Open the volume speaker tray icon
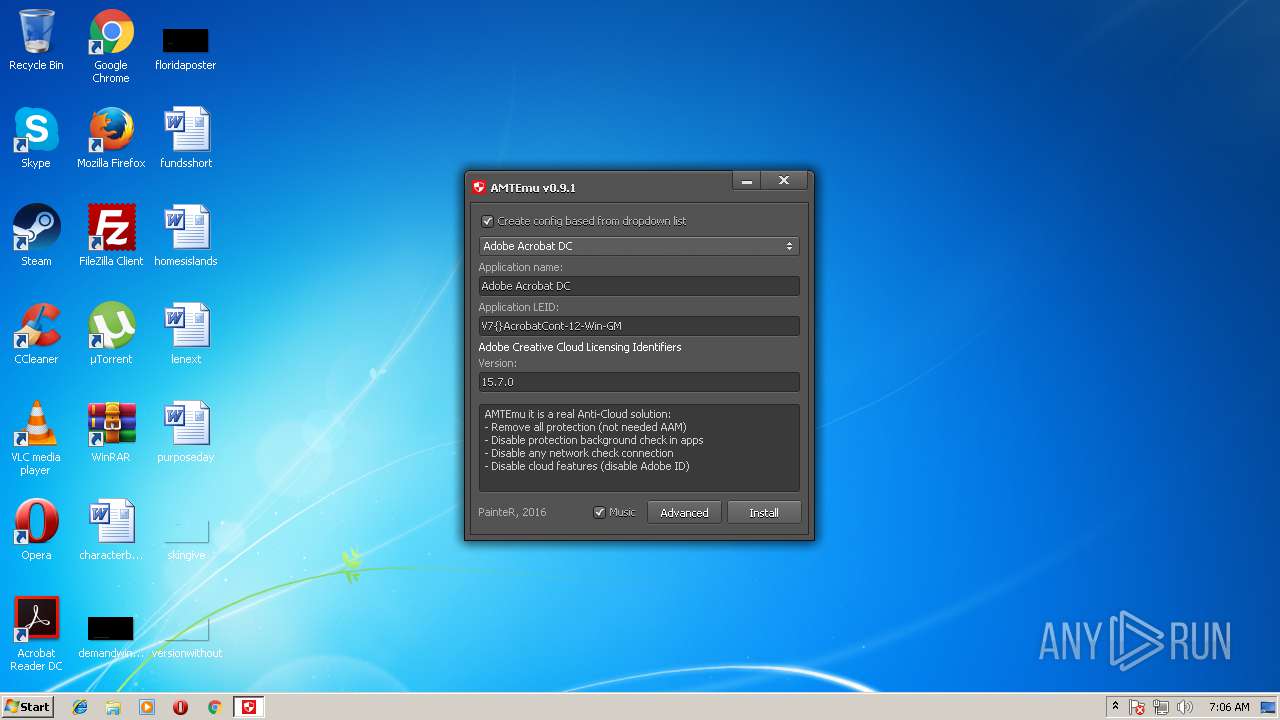The image size is (1280, 720). tap(1185, 707)
